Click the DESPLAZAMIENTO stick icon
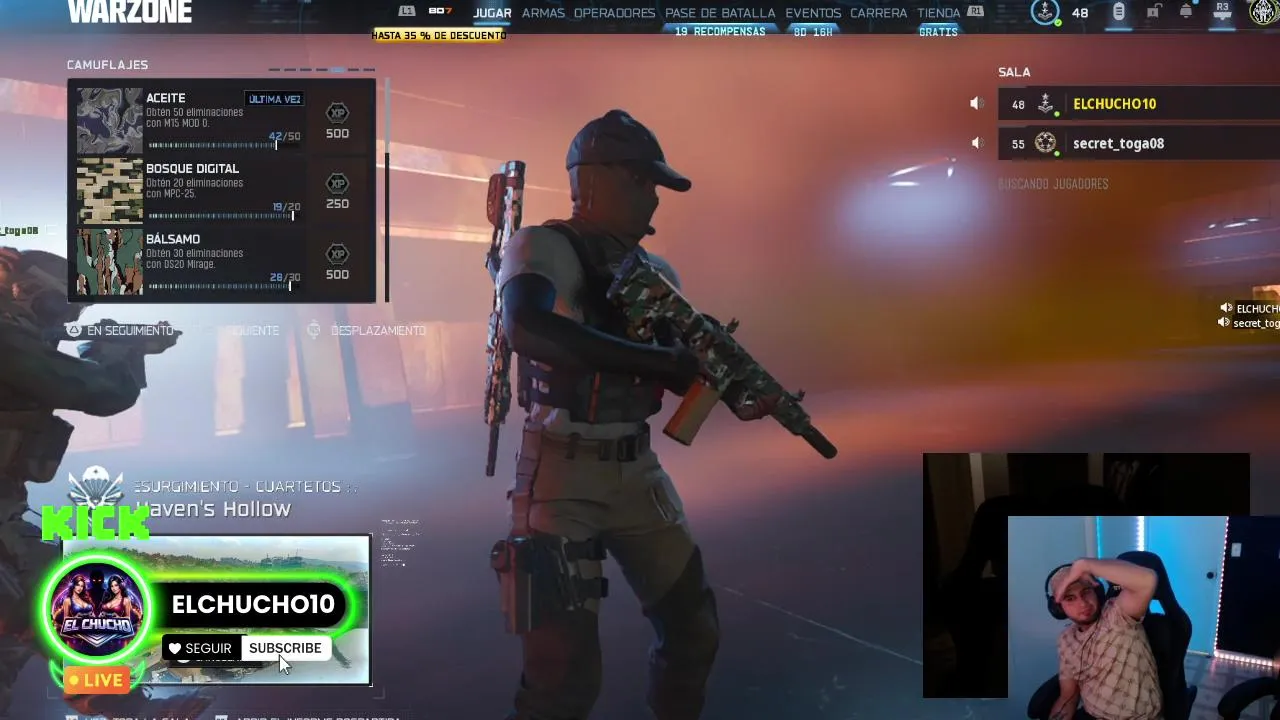Image resolution: width=1280 pixels, height=720 pixels. (x=314, y=330)
